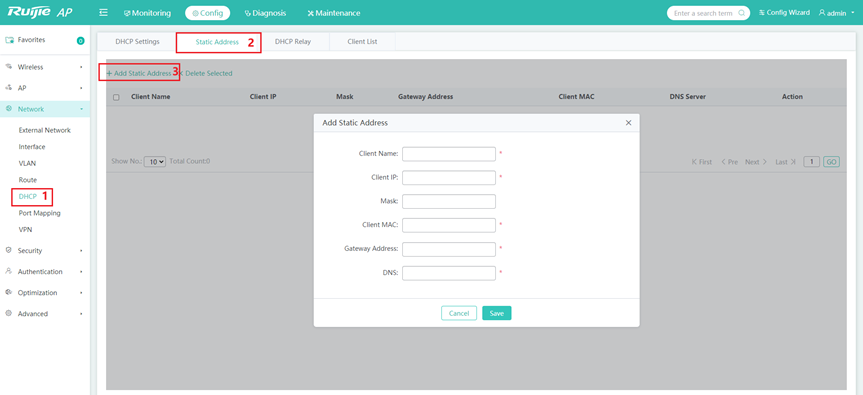Click the Client MAC column header
This screenshot has width=863, height=395.
coord(576,97)
